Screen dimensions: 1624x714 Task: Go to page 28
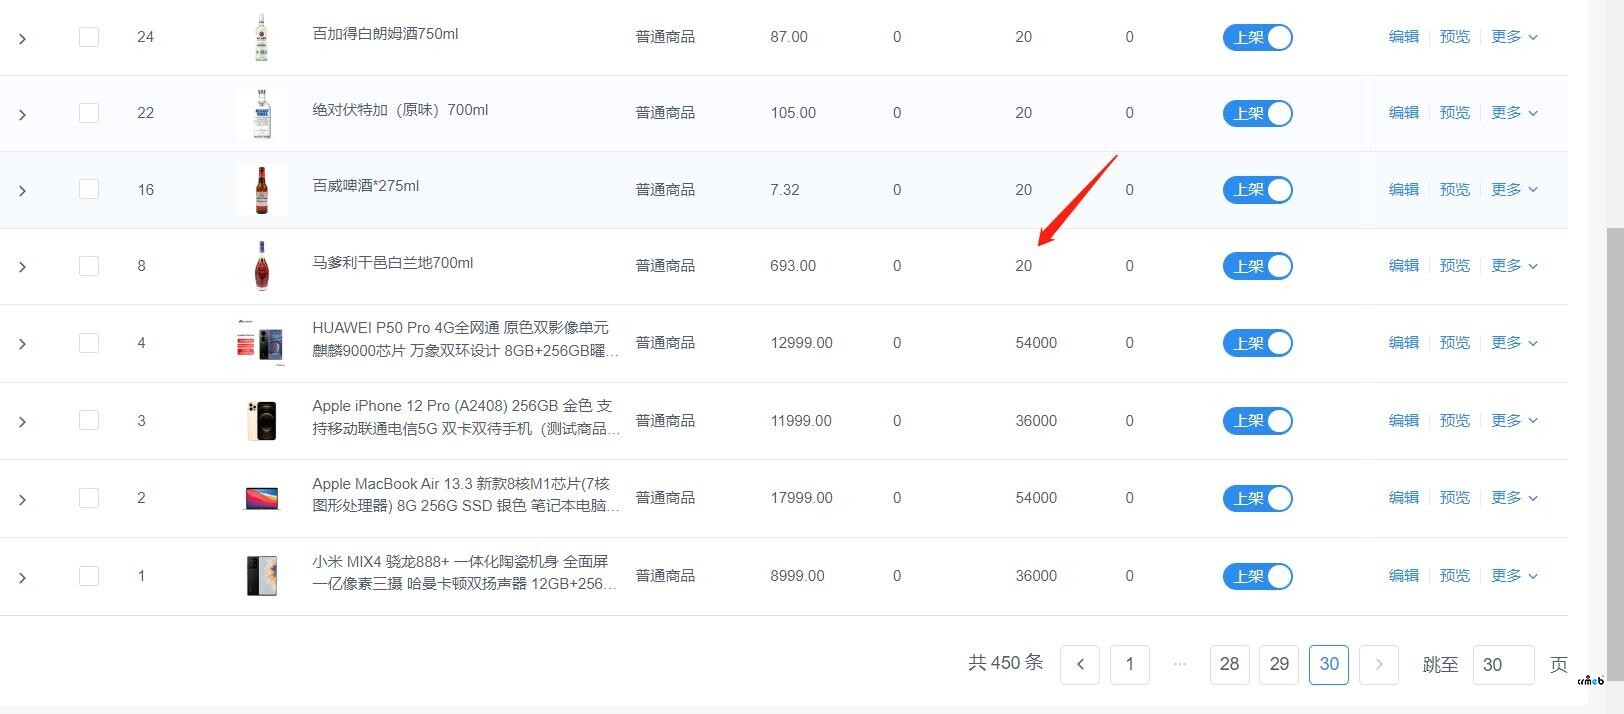(1230, 664)
